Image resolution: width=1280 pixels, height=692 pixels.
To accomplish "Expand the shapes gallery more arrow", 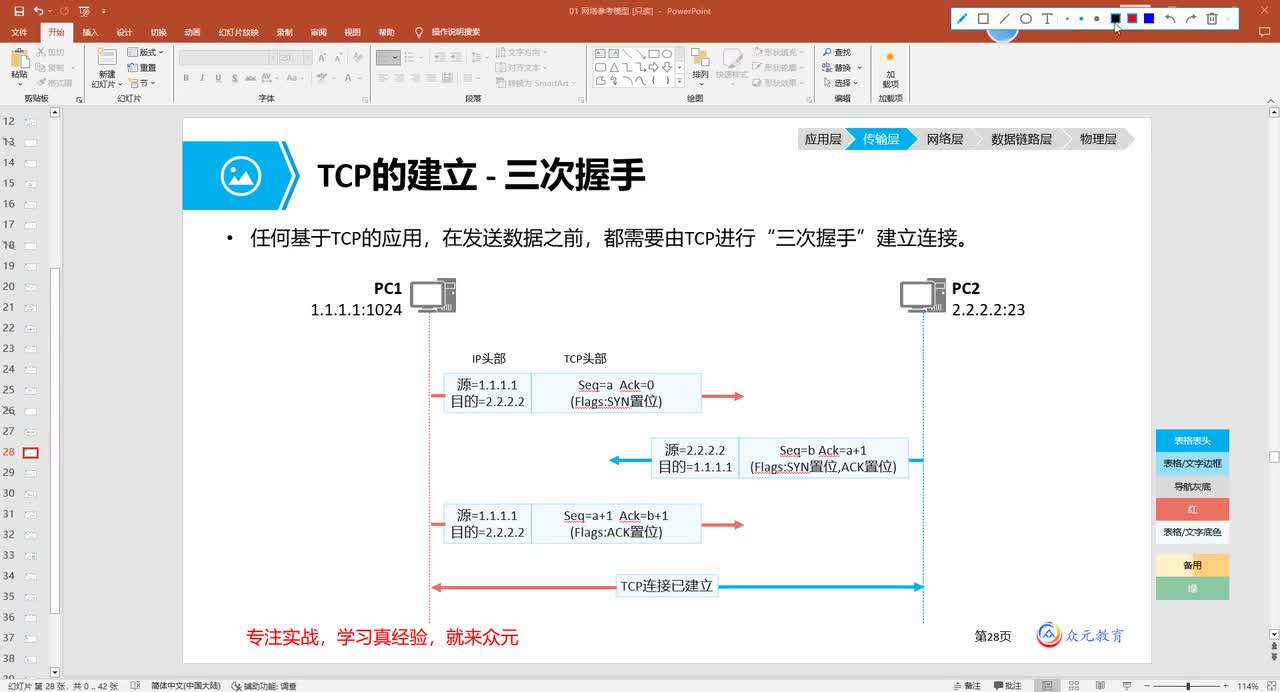I will 680,81.
